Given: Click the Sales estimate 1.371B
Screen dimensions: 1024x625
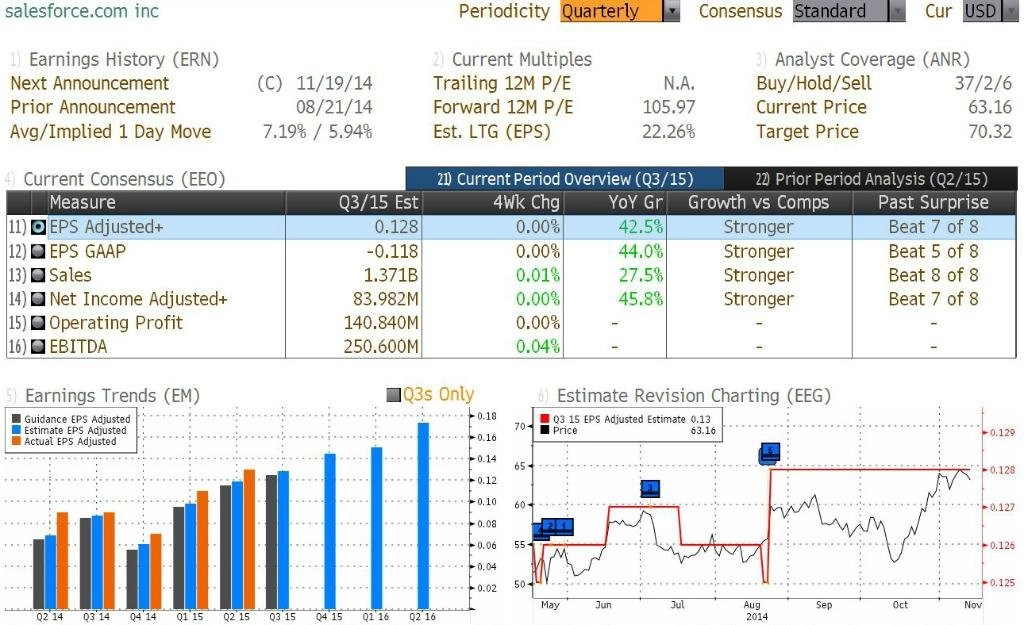Looking at the screenshot, I should [391, 276].
